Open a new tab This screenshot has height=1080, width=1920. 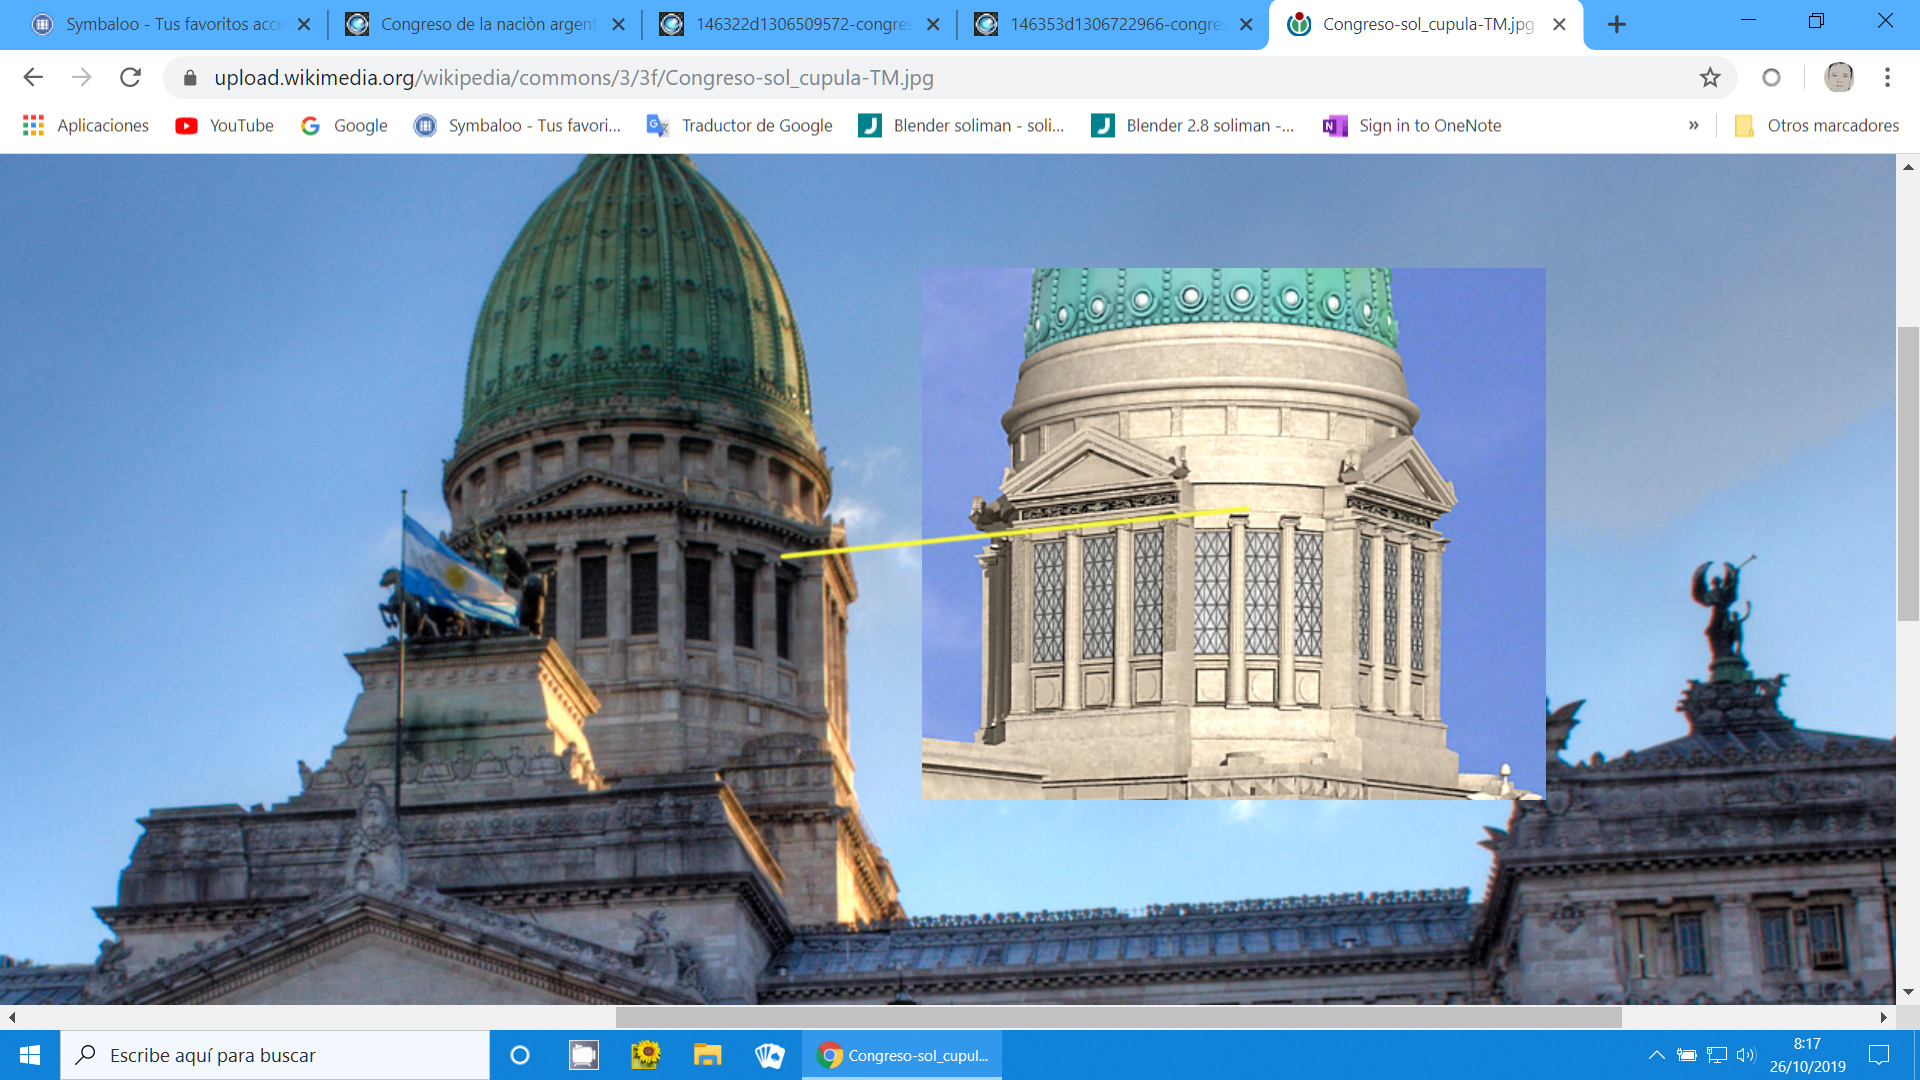pyautogui.click(x=1616, y=24)
